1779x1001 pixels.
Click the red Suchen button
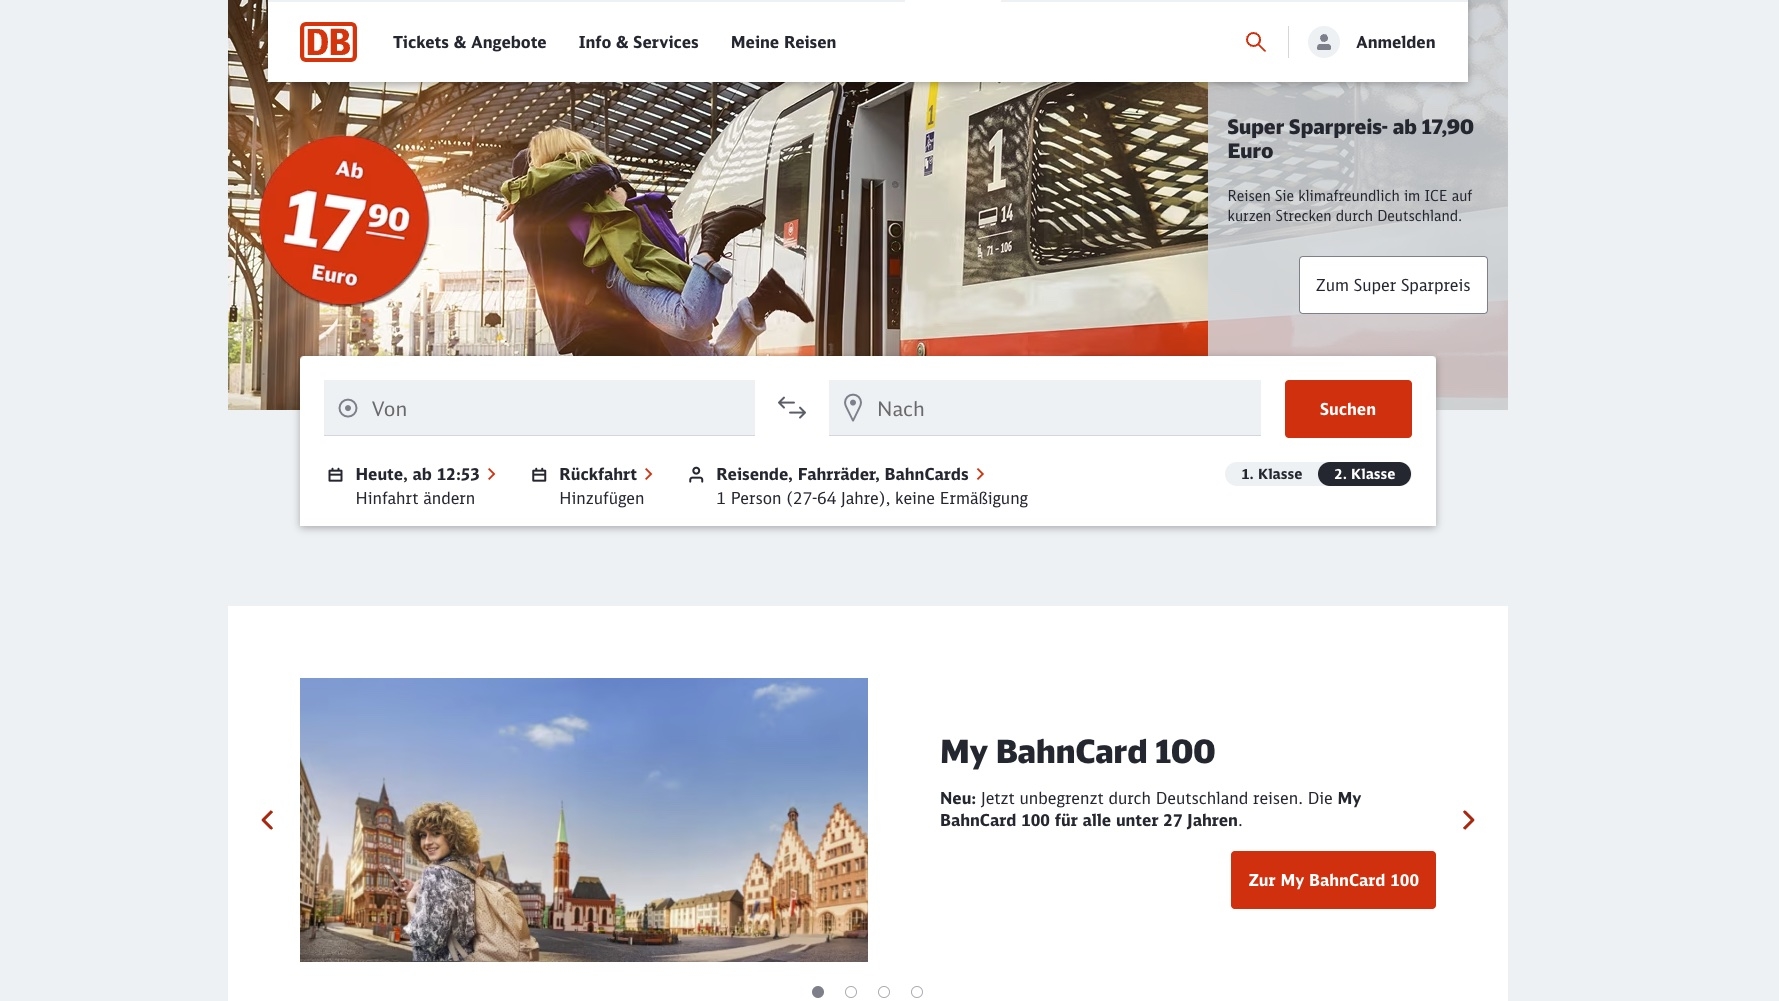1348,409
